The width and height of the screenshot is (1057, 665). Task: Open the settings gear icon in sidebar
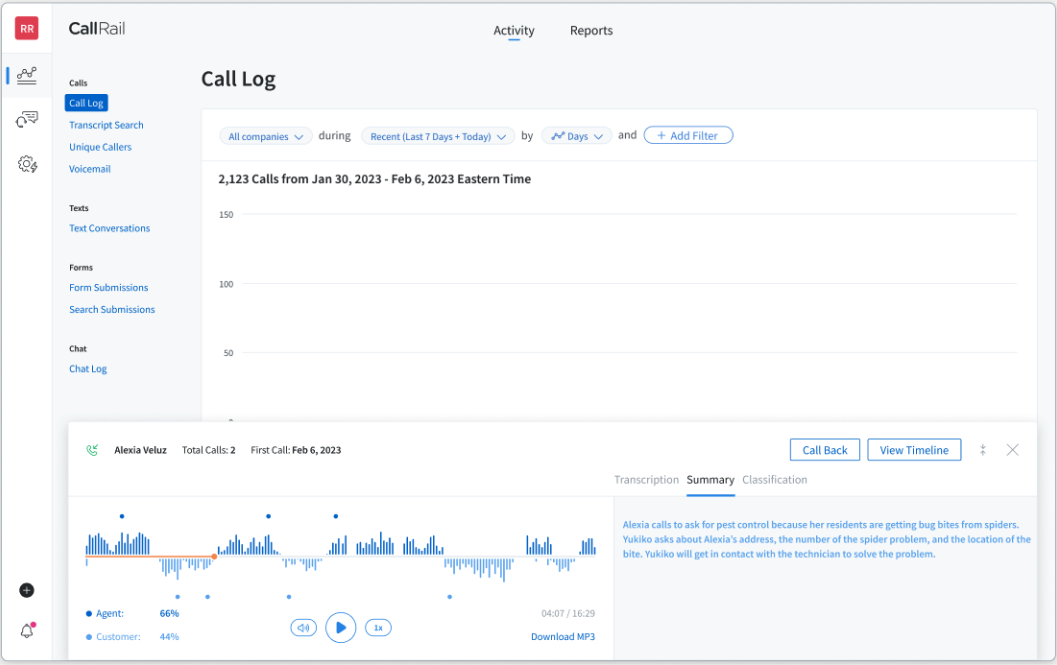point(27,164)
